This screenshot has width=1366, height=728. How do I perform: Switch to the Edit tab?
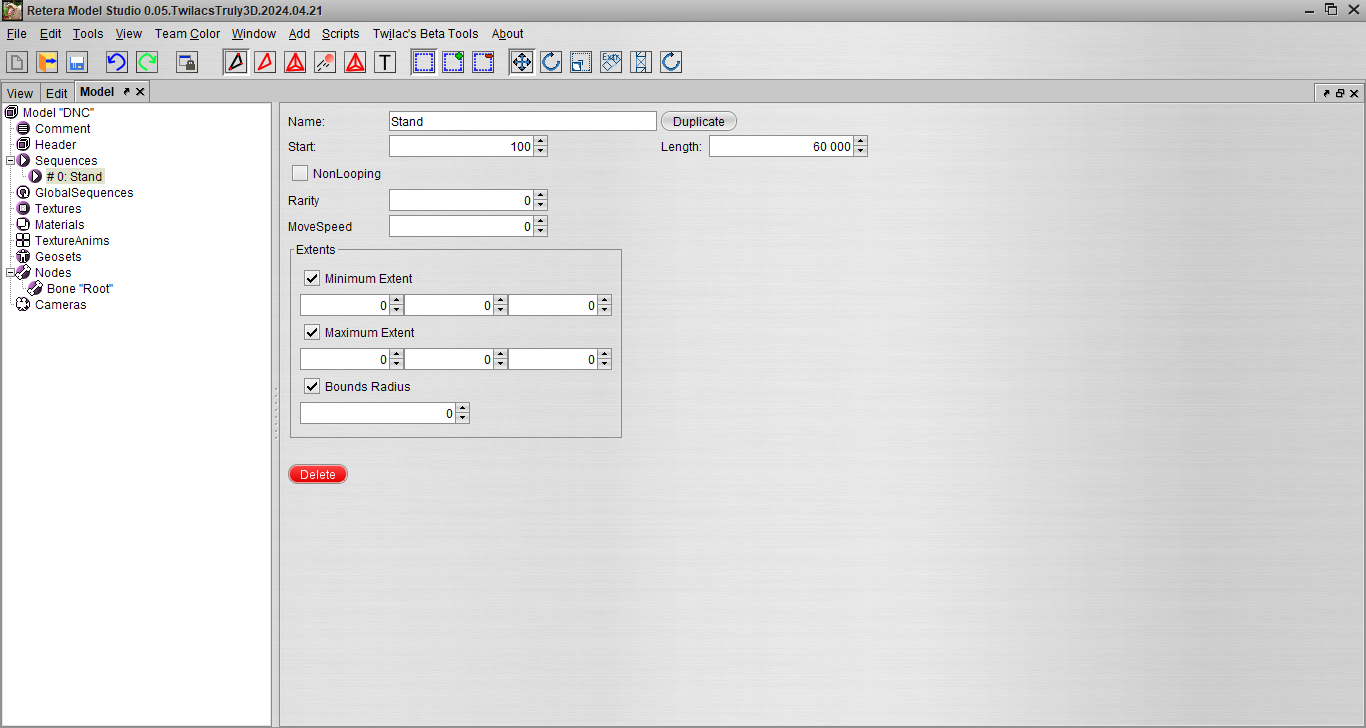(56, 93)
